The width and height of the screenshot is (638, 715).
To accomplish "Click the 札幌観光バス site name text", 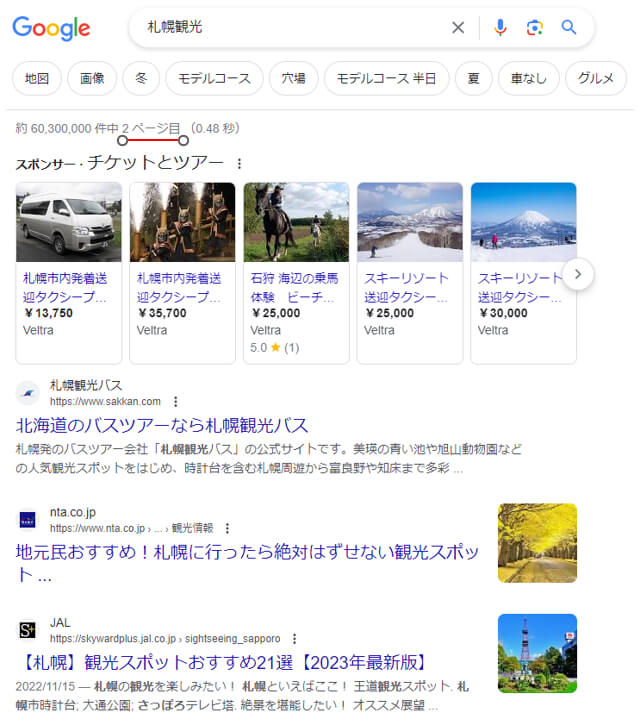I will point(86,385).
